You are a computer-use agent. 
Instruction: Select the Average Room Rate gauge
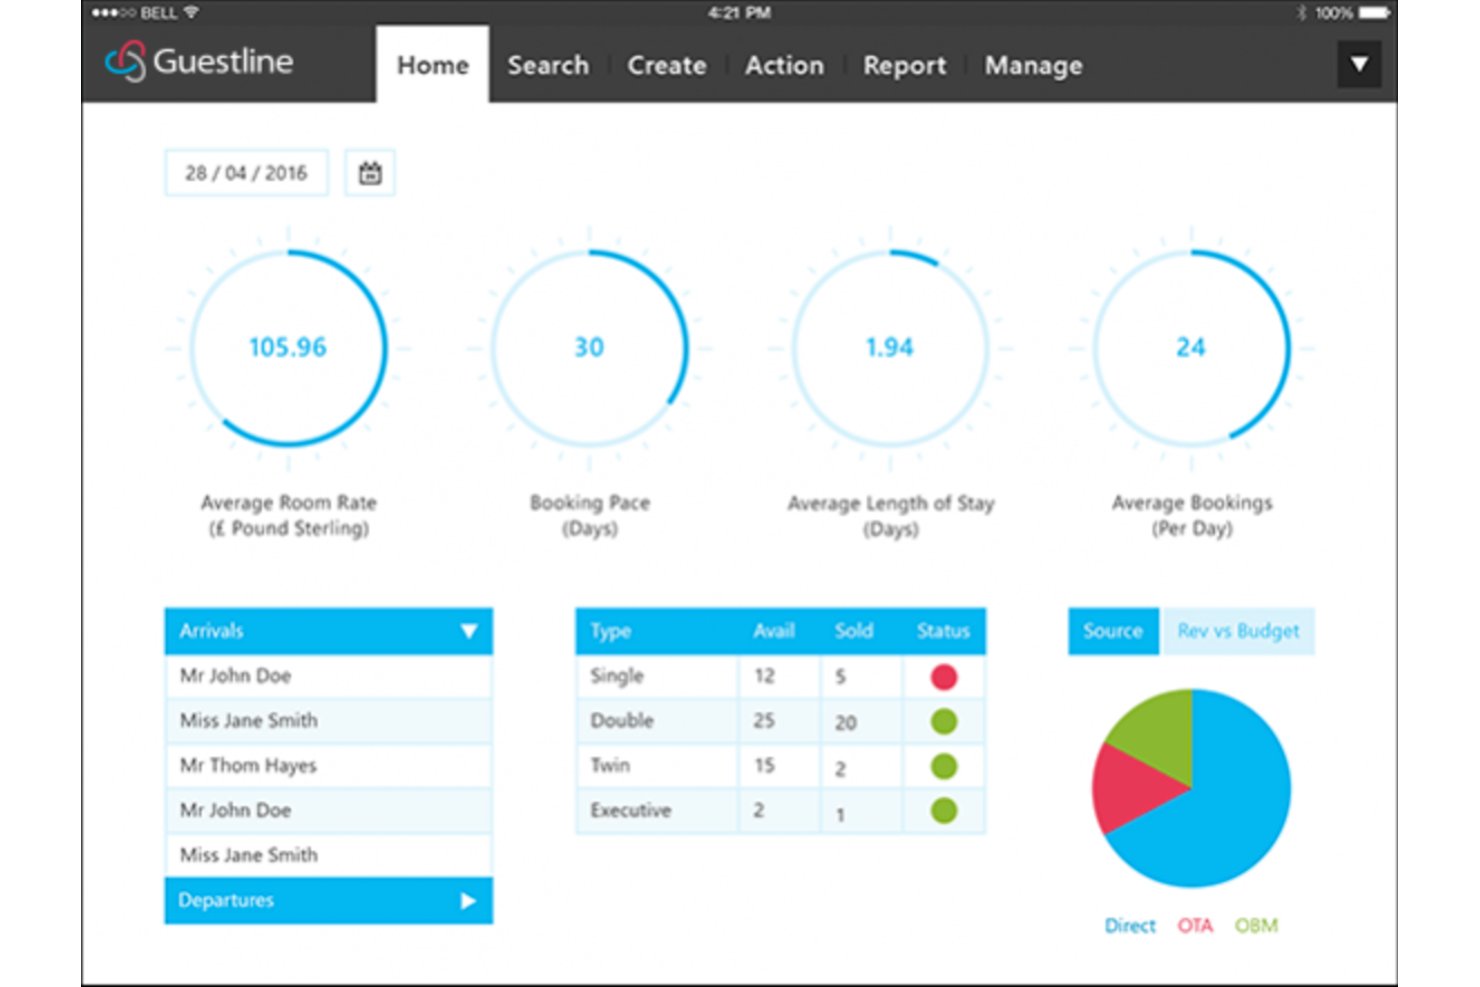288,348
